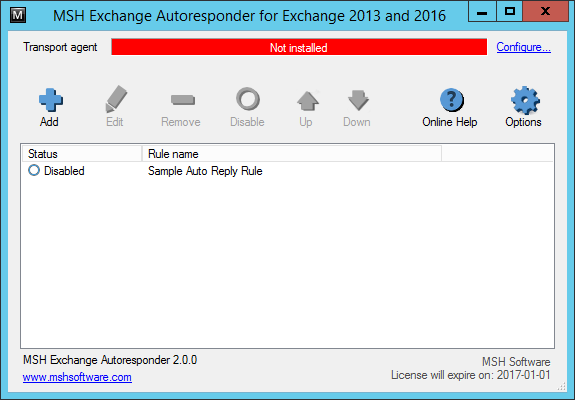Open Options gear icon
The width and height of the screenshot is (575, 400).
[x=525, y=100]
